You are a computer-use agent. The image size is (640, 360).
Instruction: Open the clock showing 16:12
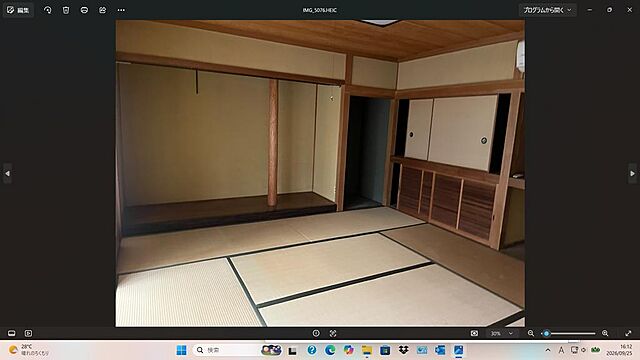pos(619,350)
